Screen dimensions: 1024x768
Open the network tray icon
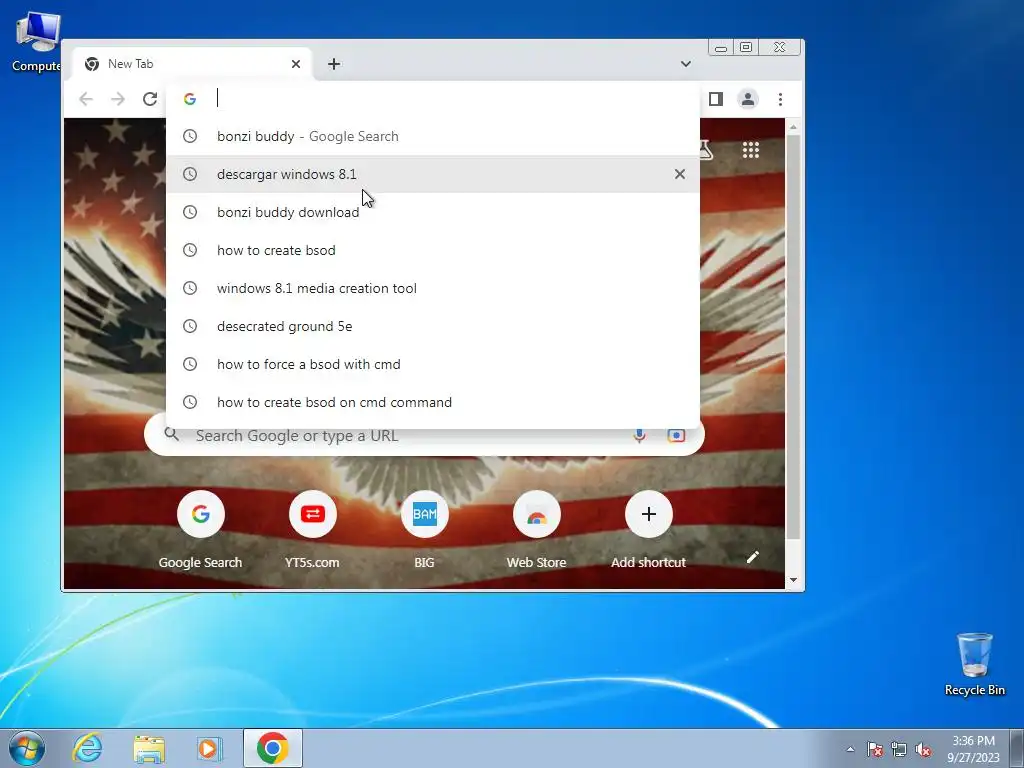899,749
